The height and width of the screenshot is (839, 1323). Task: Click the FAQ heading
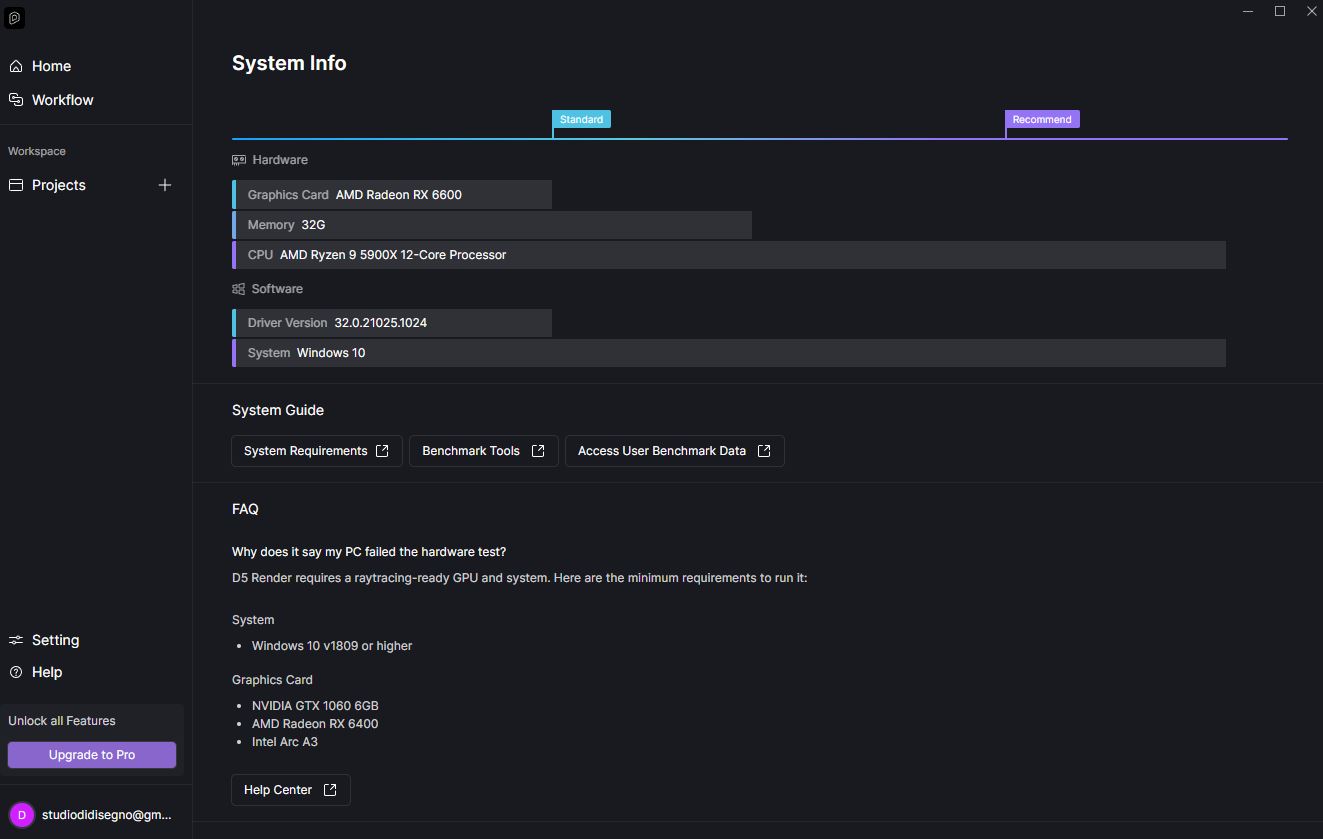pos(245,509)
